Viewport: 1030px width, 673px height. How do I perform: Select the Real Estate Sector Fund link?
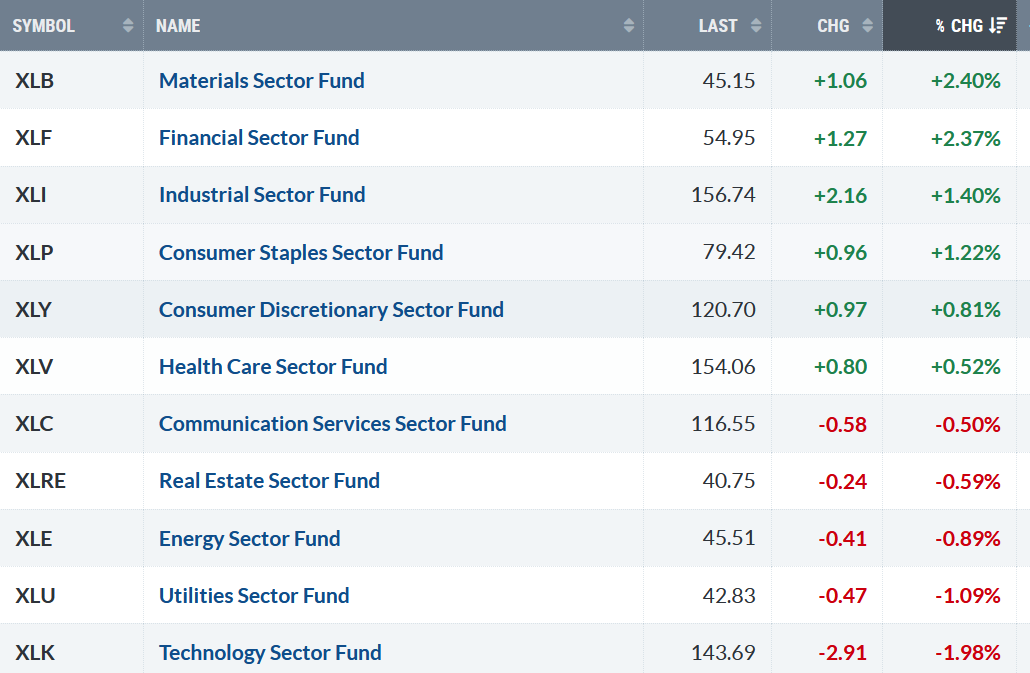tap(269, 480)
